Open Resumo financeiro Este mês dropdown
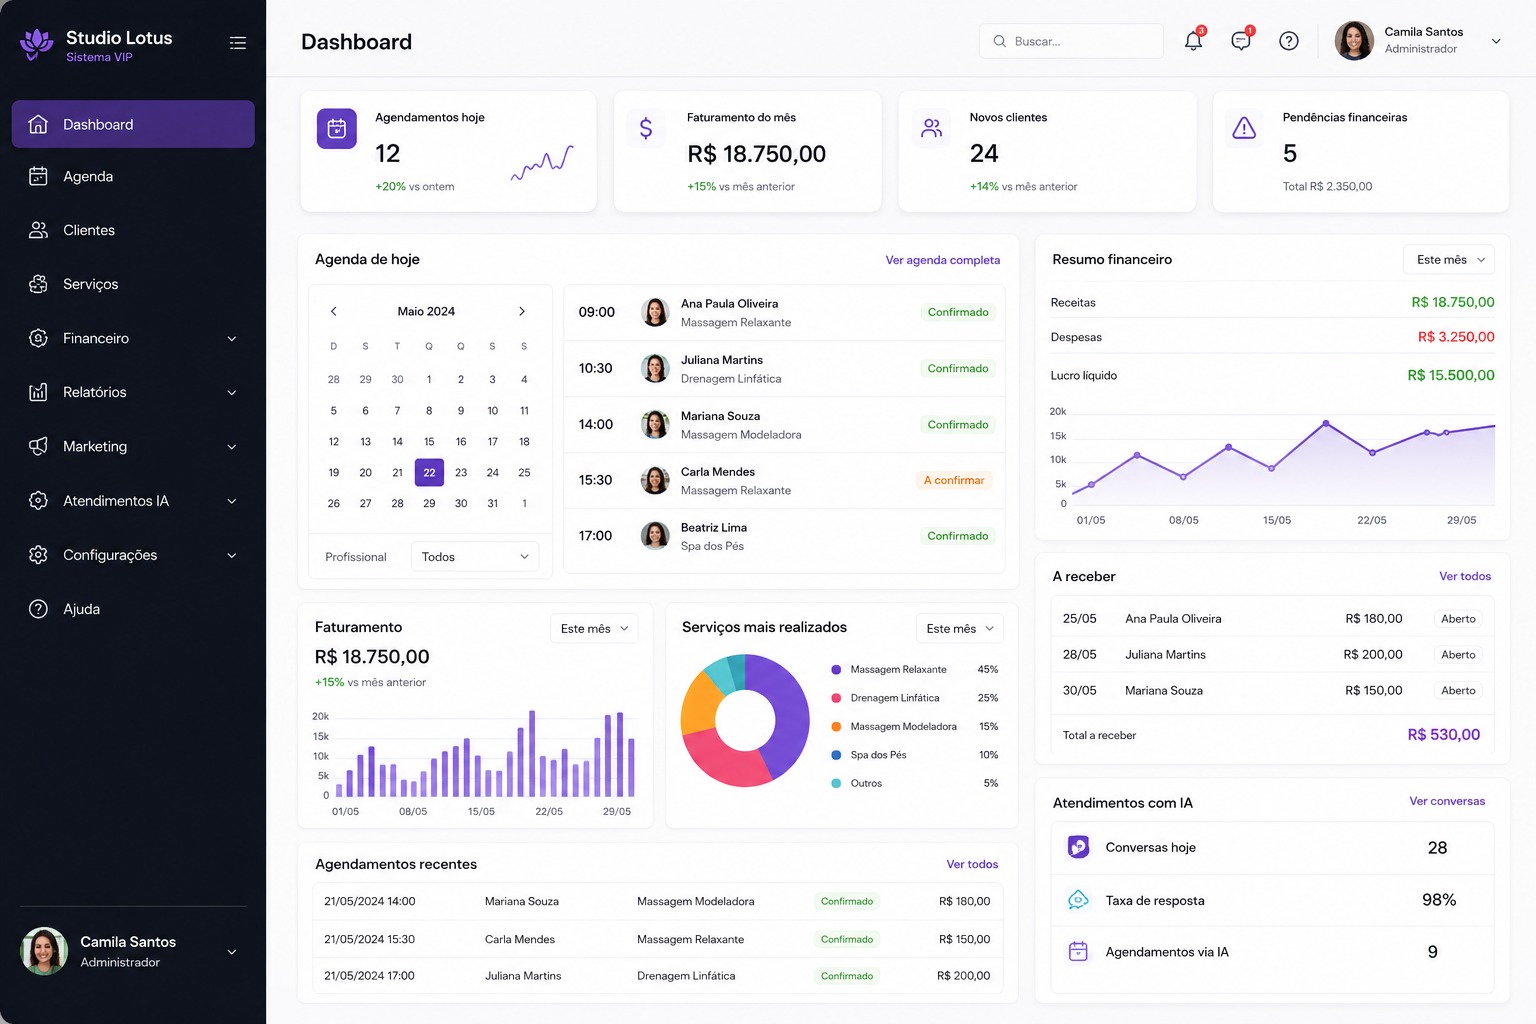1536x1024 pixels. point(1449,260)
